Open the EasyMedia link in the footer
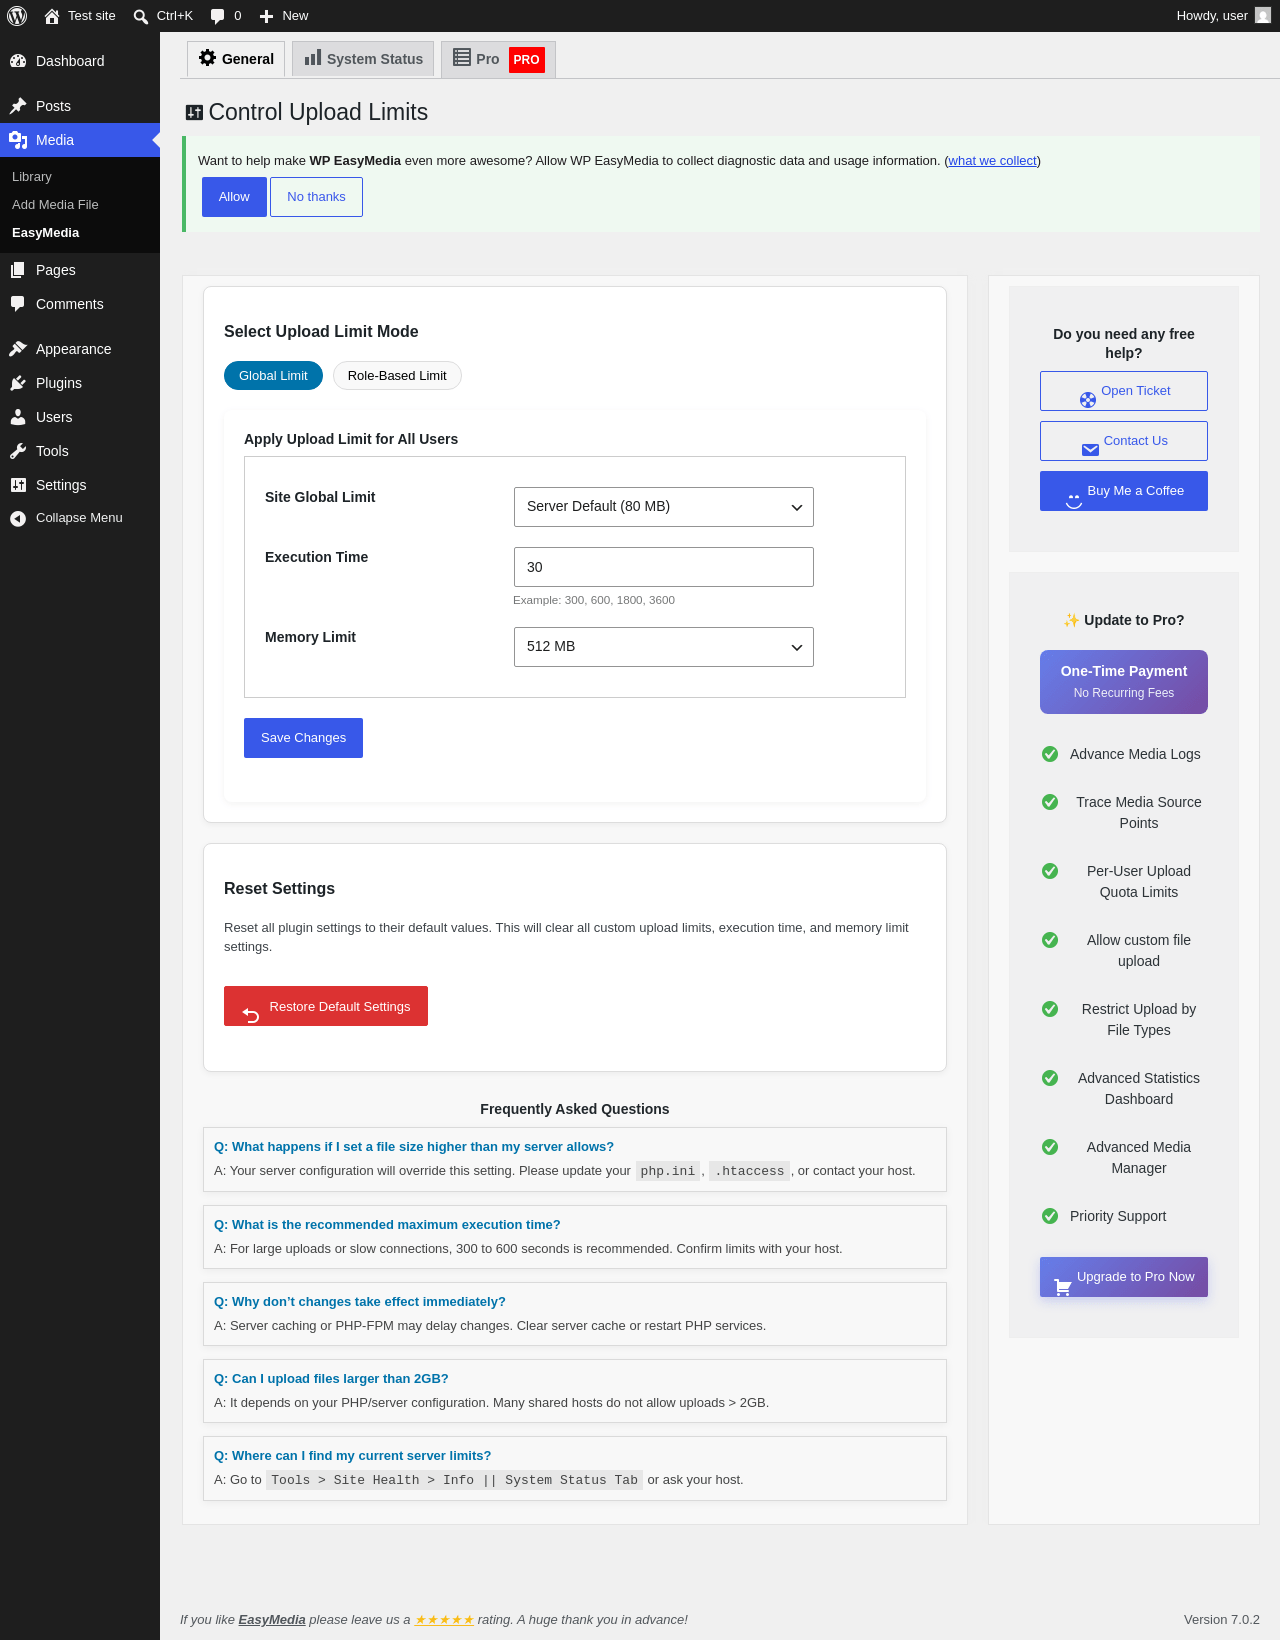The width and height of the screenshot is (1280, 1640). click(272, 1620)
